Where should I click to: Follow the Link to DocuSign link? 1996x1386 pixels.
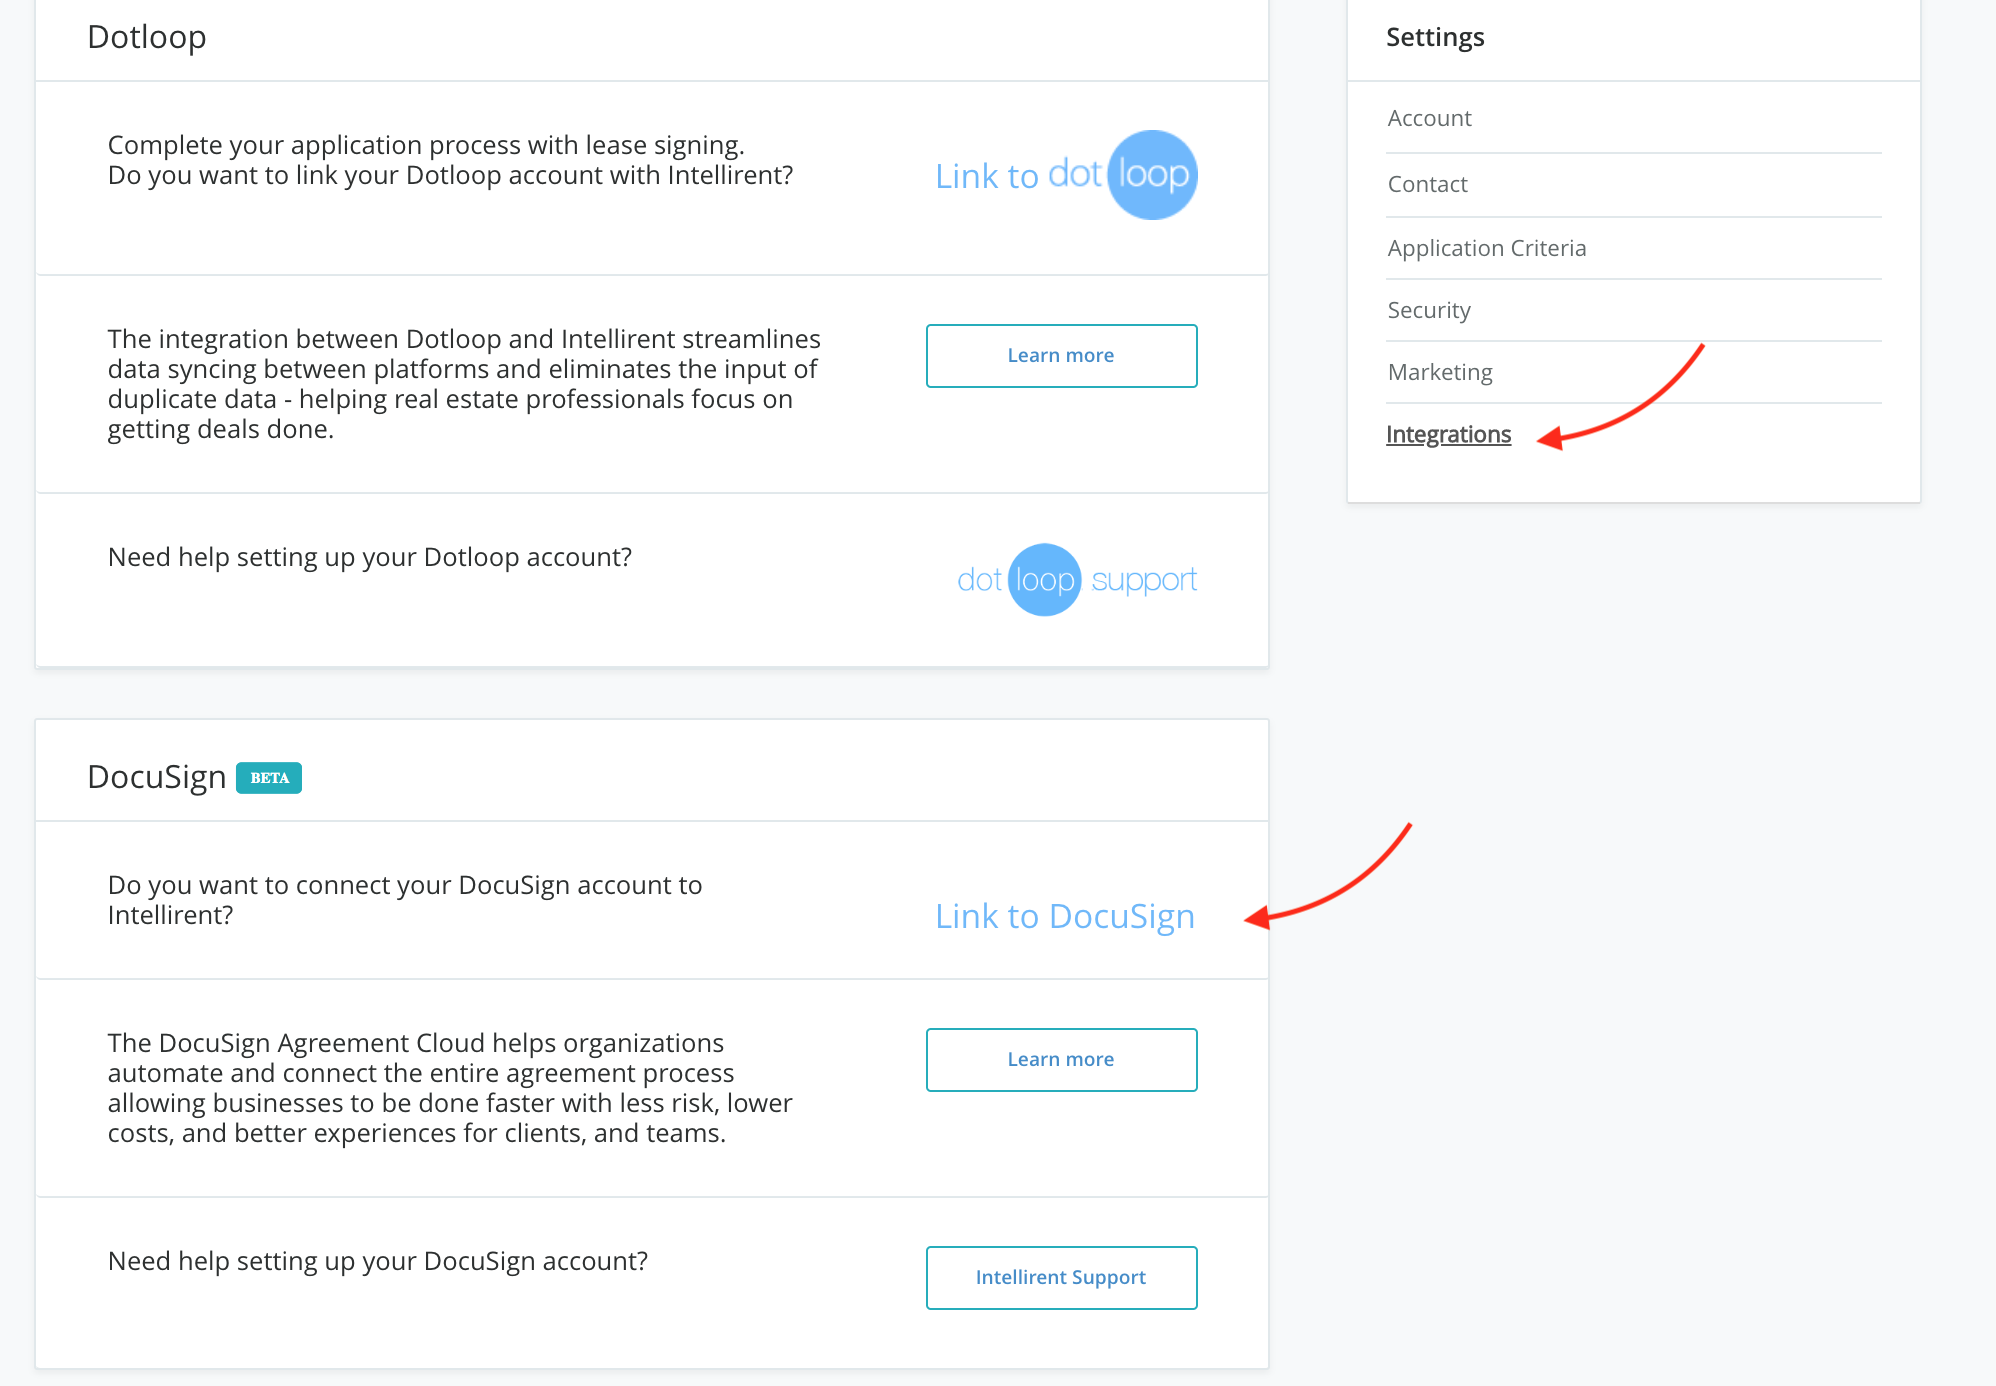coord(1065,916)
